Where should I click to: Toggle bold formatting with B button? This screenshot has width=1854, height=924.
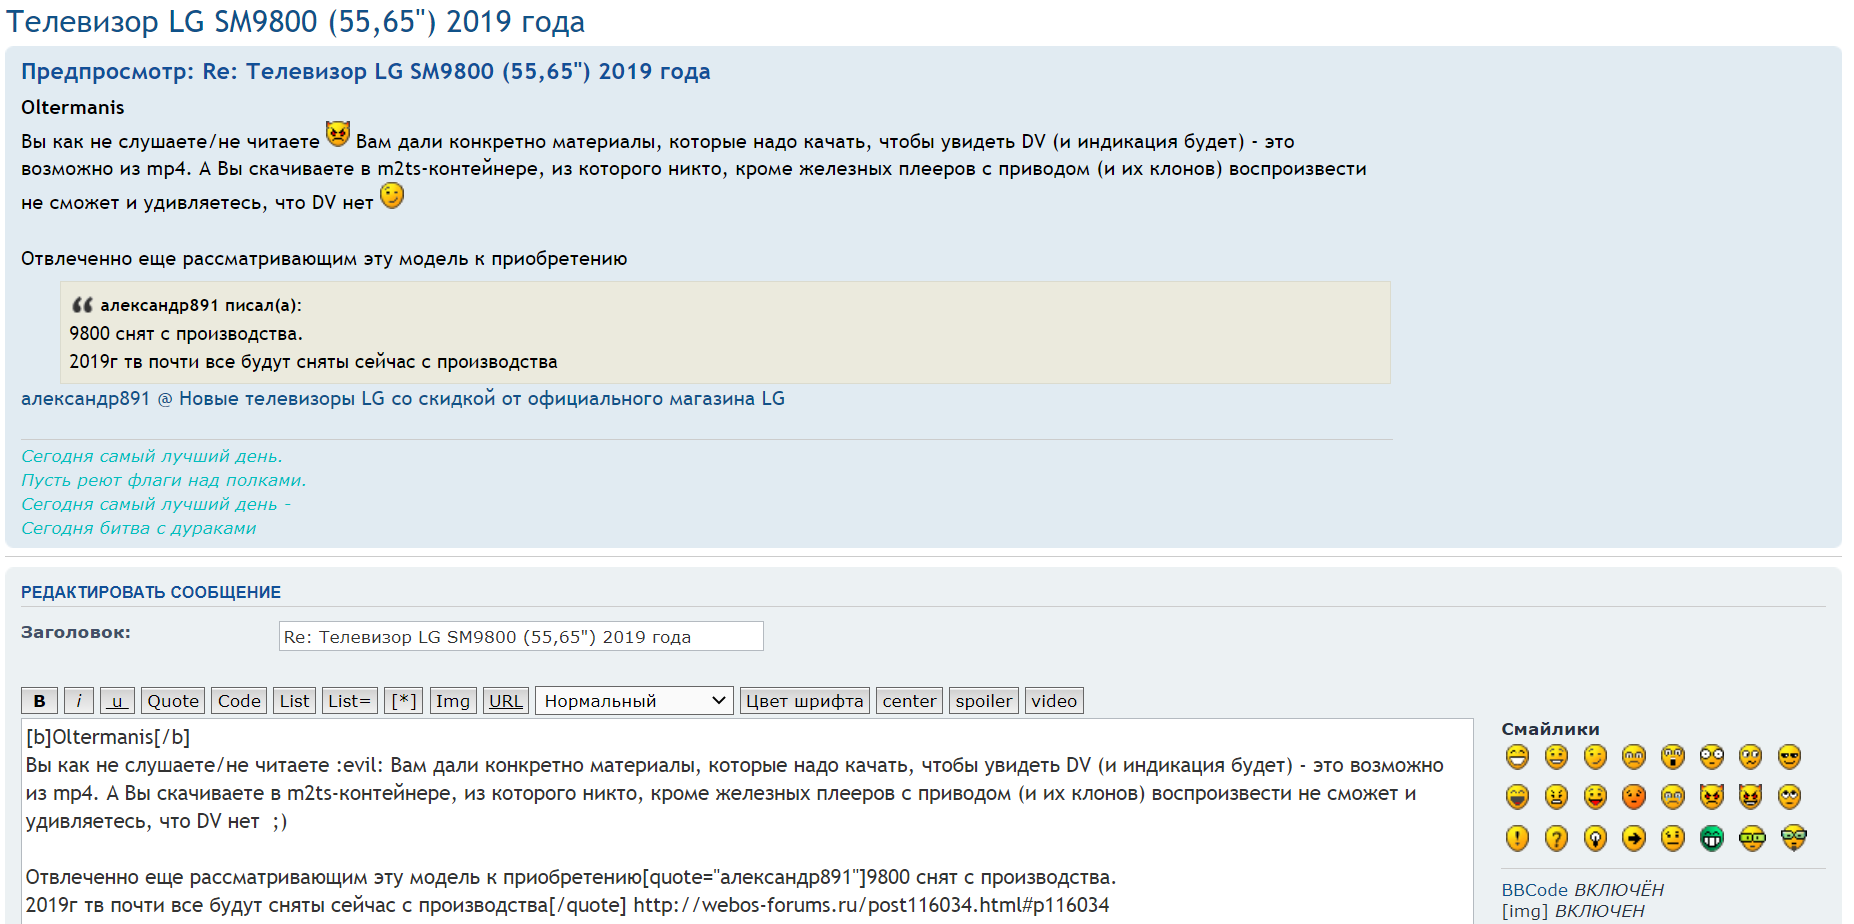[x=39, y=701]
